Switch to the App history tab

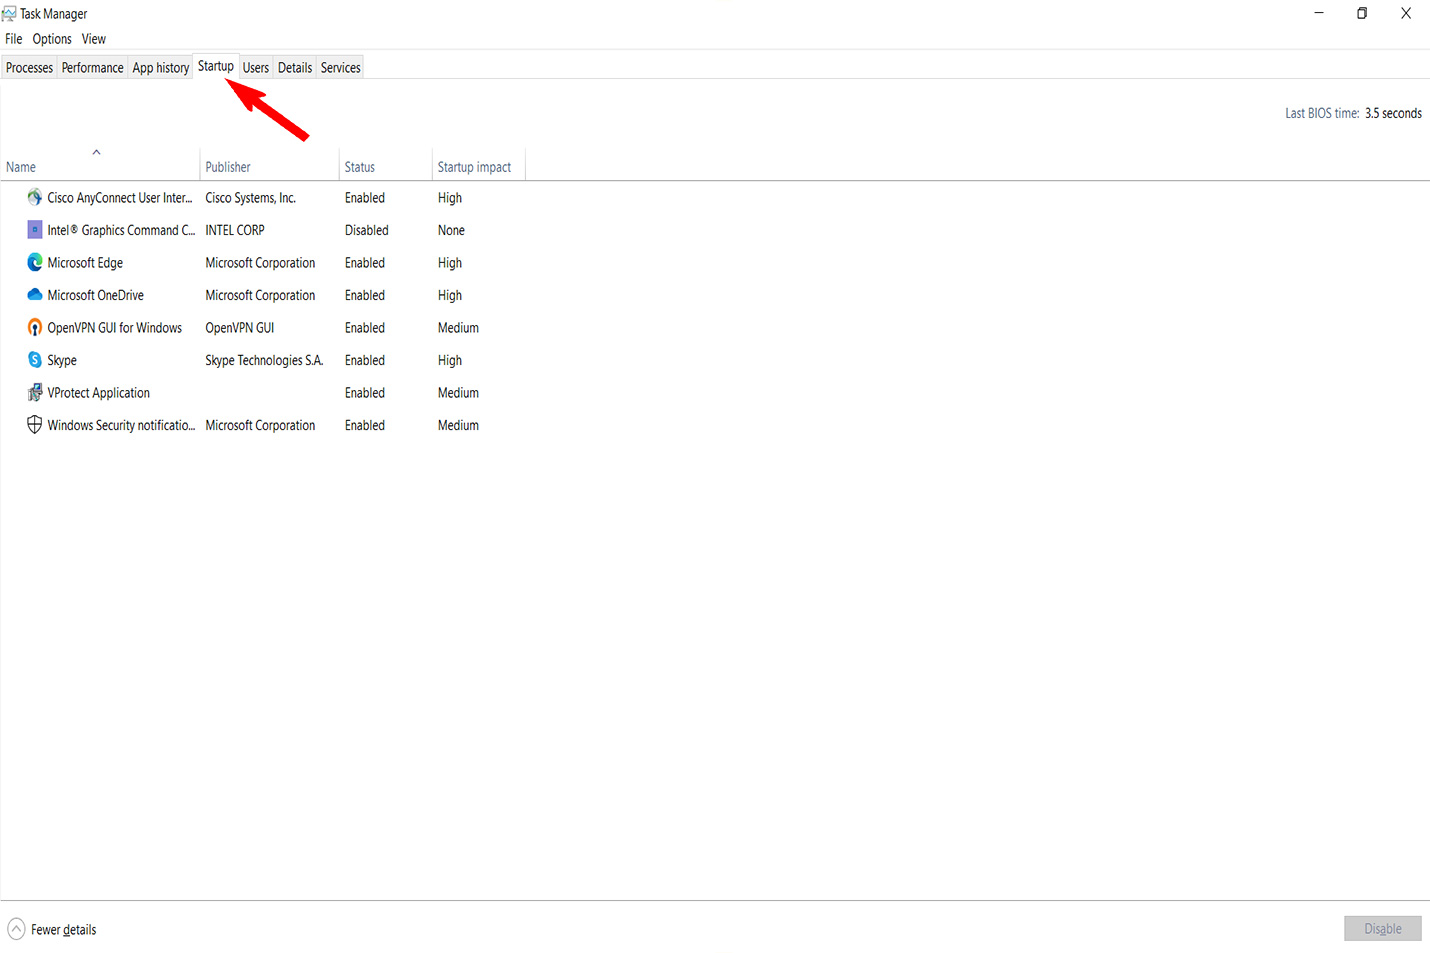161,68
